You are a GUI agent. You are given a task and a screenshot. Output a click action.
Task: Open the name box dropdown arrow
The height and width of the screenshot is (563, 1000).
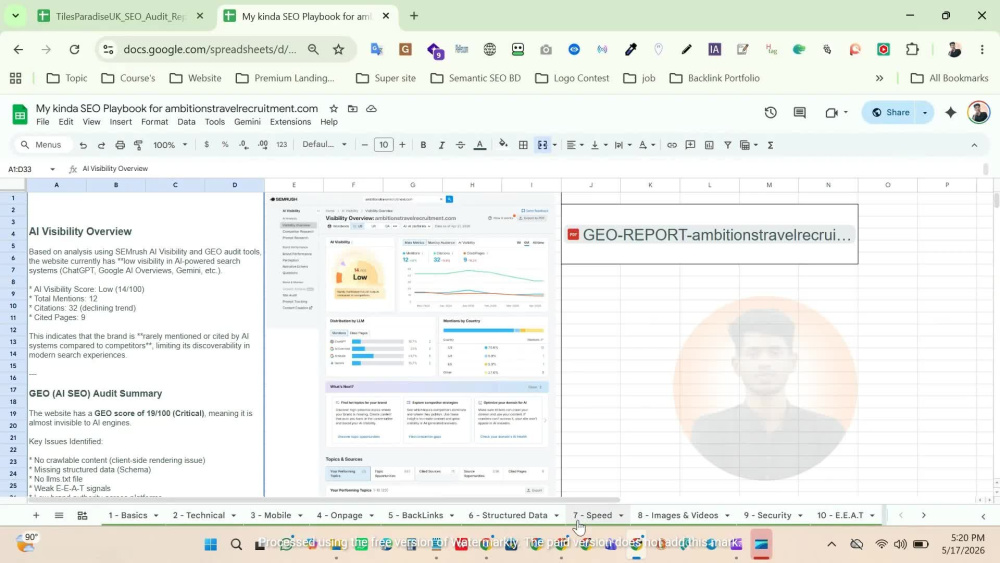tap(52, 169)
